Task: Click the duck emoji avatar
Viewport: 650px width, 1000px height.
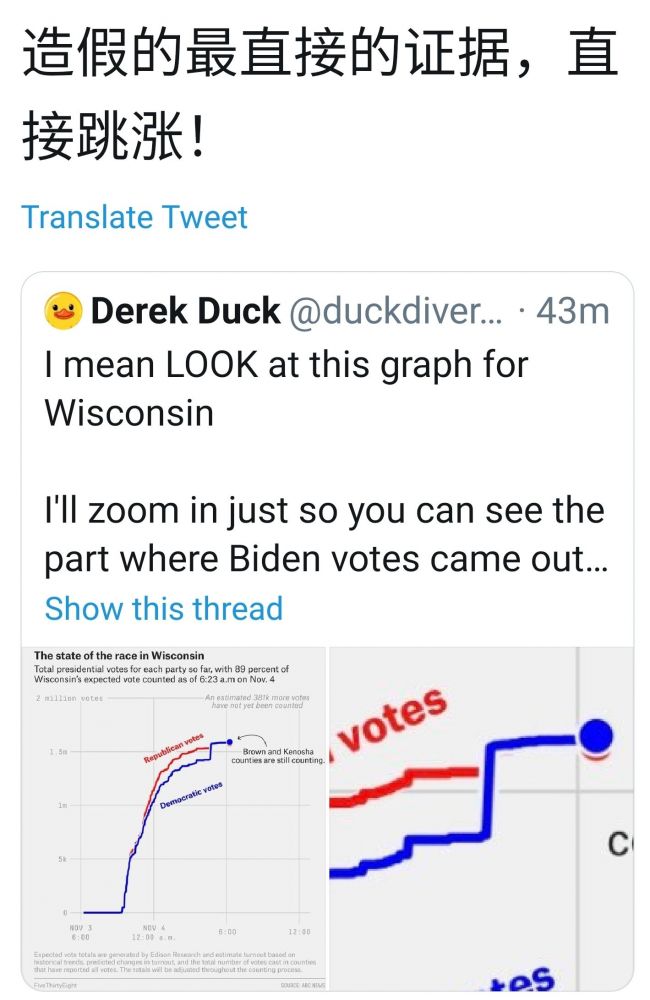Action: [x=62, y=311]
